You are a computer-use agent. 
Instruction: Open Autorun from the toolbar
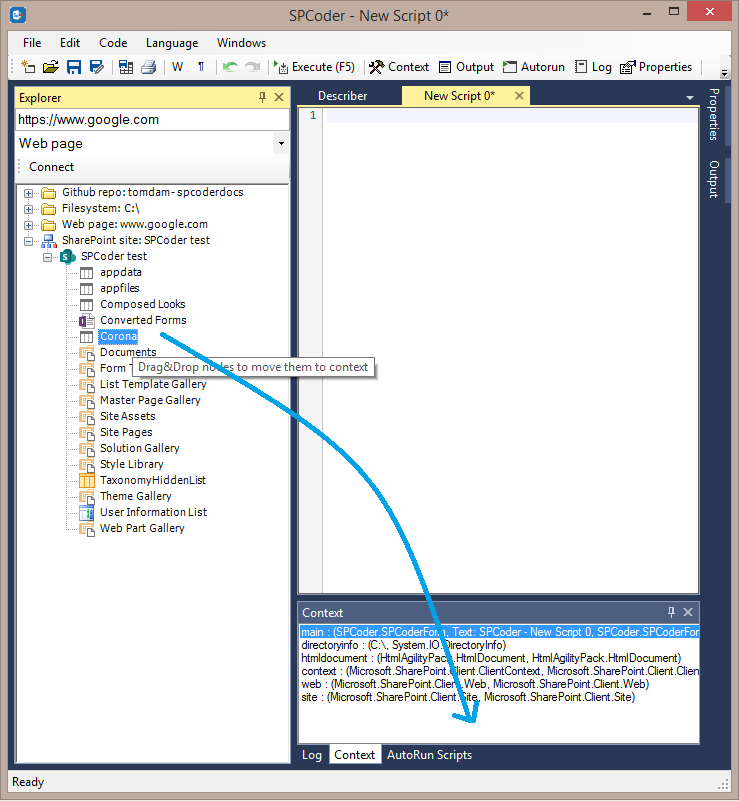tap(533, 67)
